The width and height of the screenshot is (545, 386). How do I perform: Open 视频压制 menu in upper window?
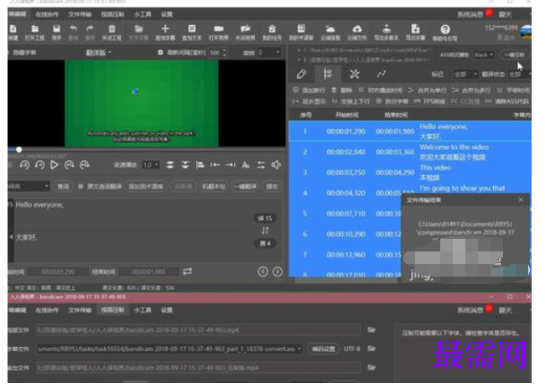(113, 14)
